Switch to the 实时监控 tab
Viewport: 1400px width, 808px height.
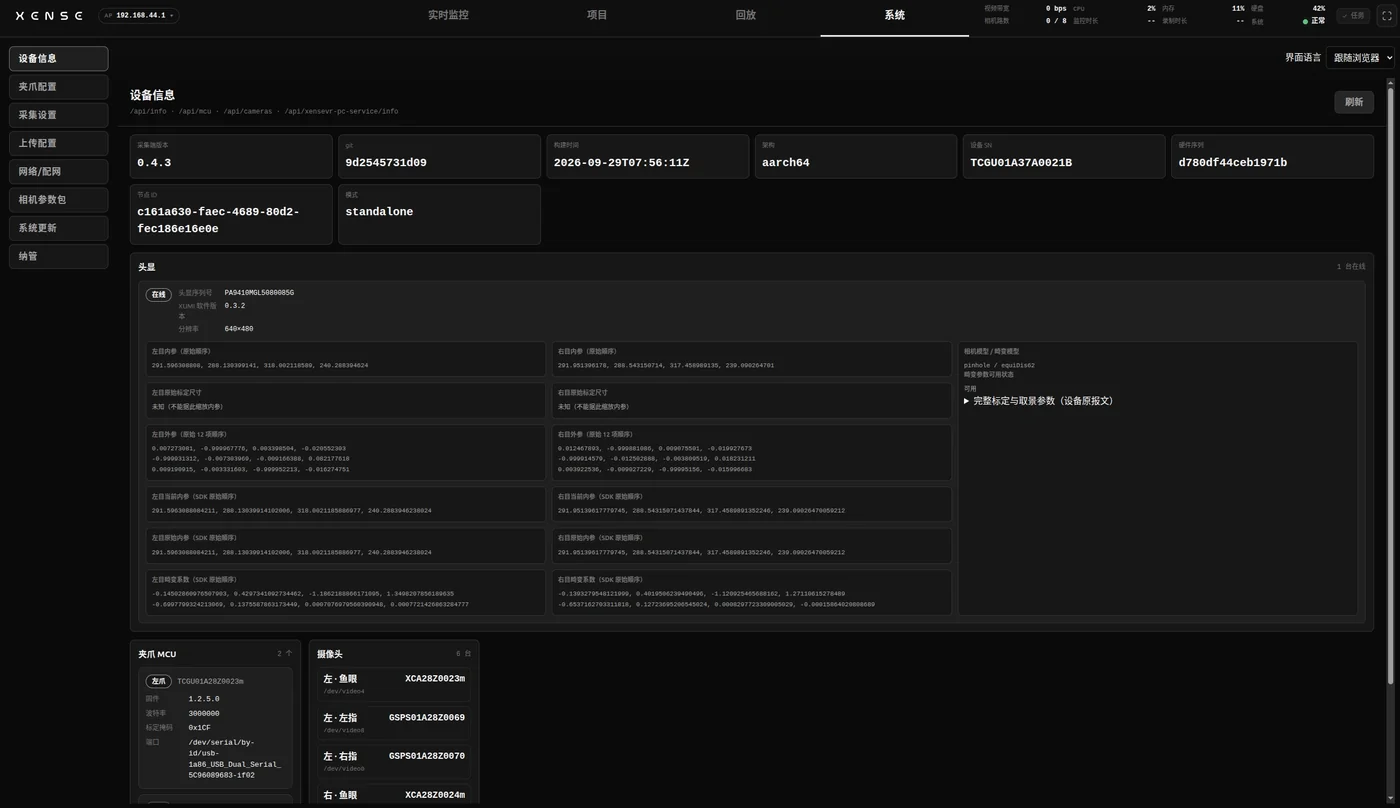448,16
